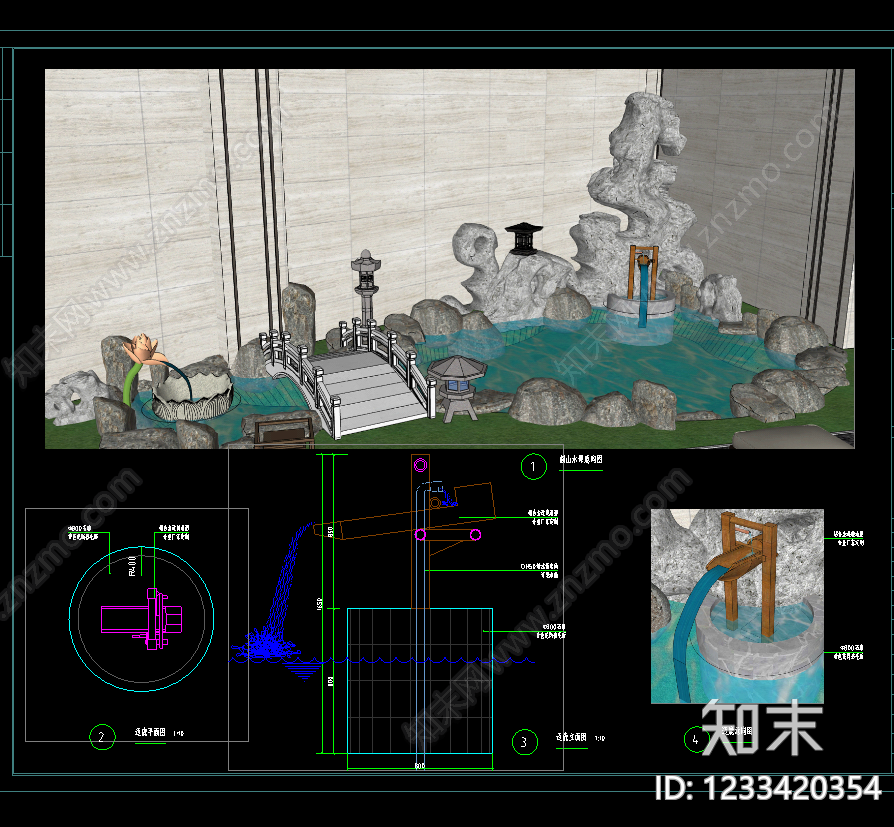894x827 pixels.
Task: Select the 1650 vertical dimension text
Action: point(320,603)
